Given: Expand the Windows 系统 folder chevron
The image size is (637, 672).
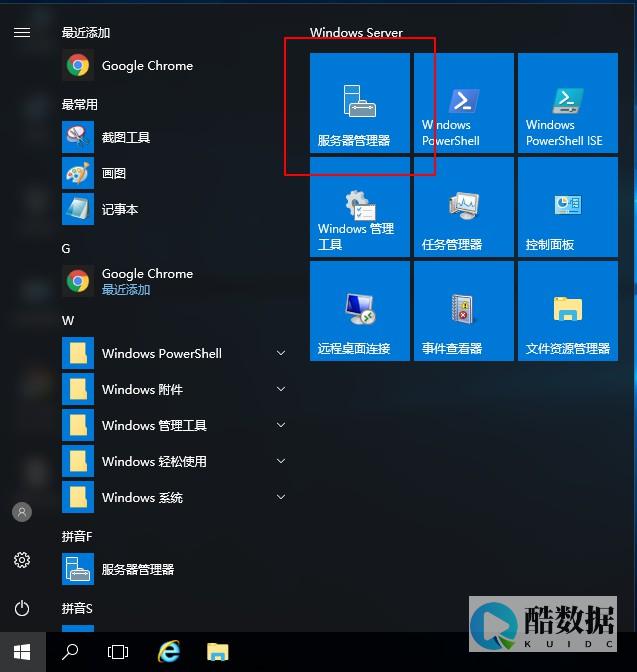Looking at the screenshot, I should (x=281, y=497).
